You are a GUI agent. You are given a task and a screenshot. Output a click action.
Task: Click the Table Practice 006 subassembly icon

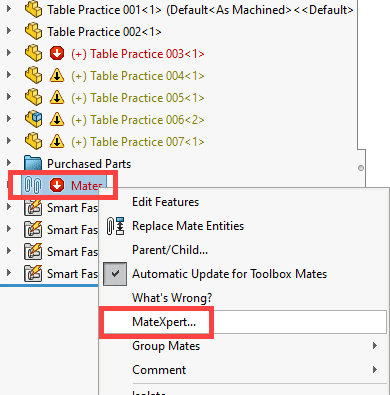pos(33,120)
